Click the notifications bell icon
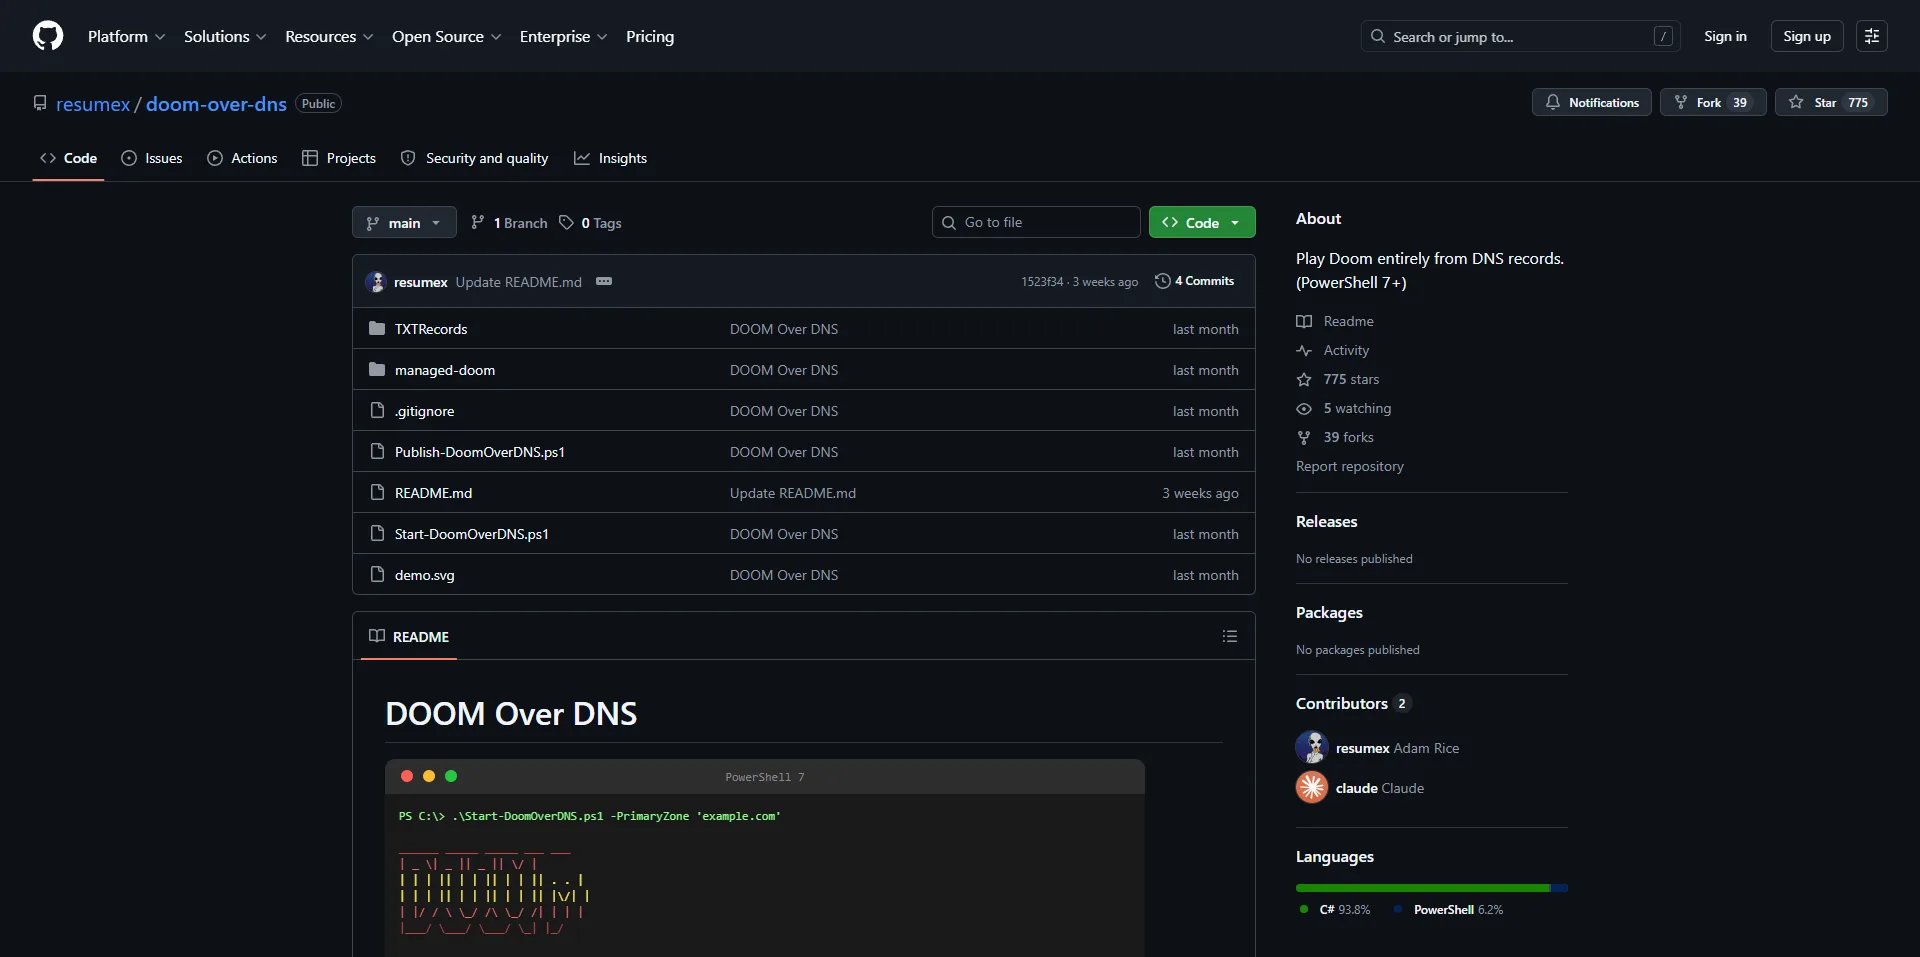1920x957 pixels. [1551, 102]
